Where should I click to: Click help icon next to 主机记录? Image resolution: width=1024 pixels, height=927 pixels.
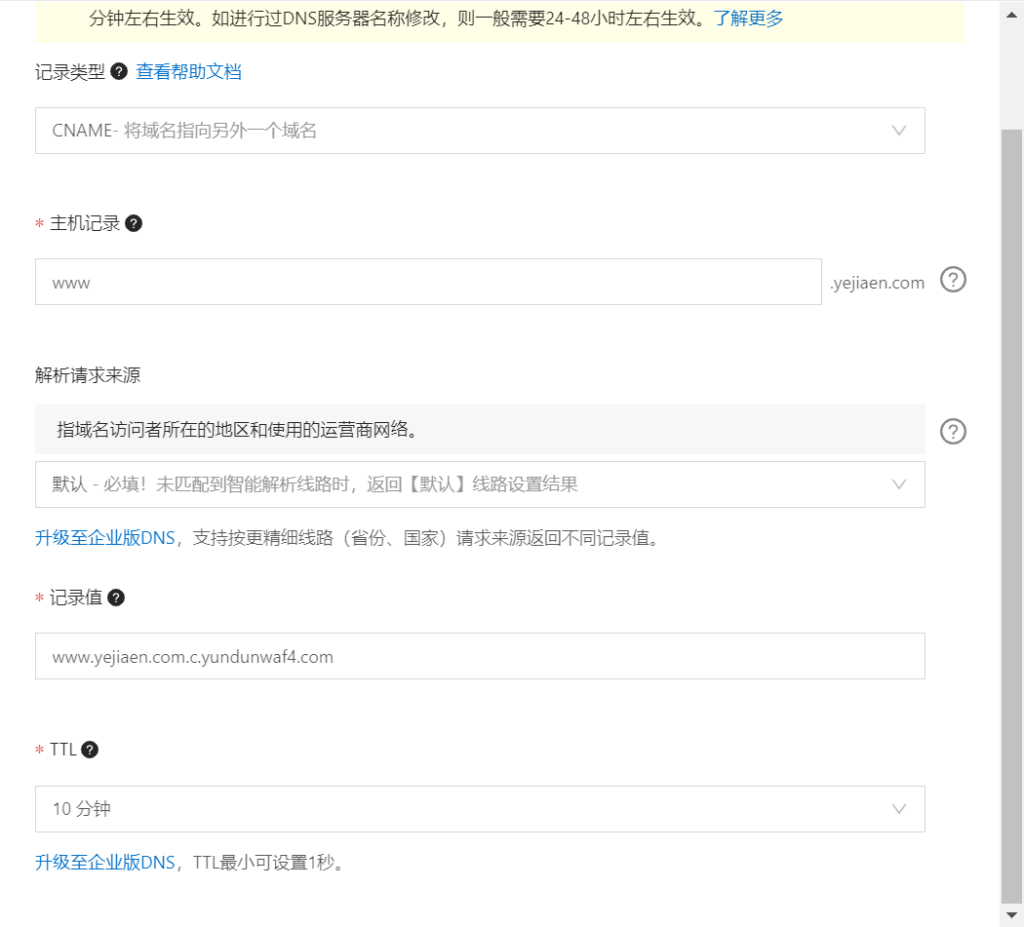(134, 223)
